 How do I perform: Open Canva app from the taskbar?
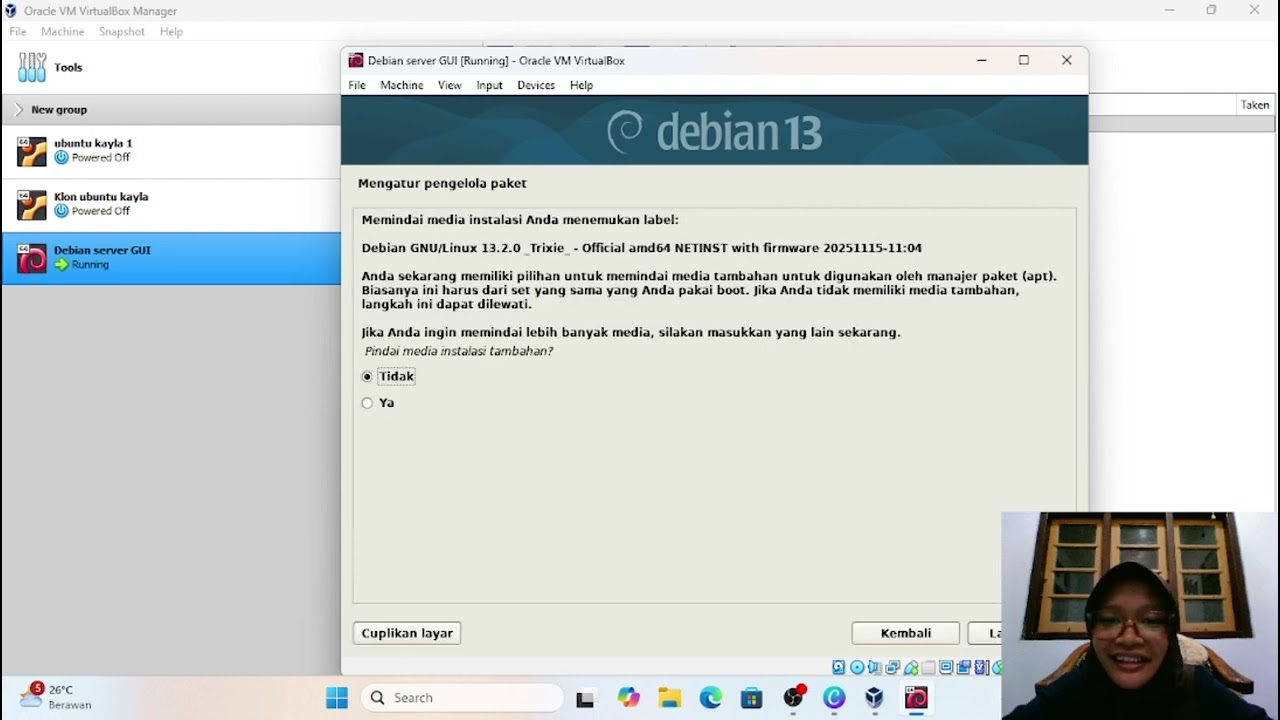[x=834, y=698]
